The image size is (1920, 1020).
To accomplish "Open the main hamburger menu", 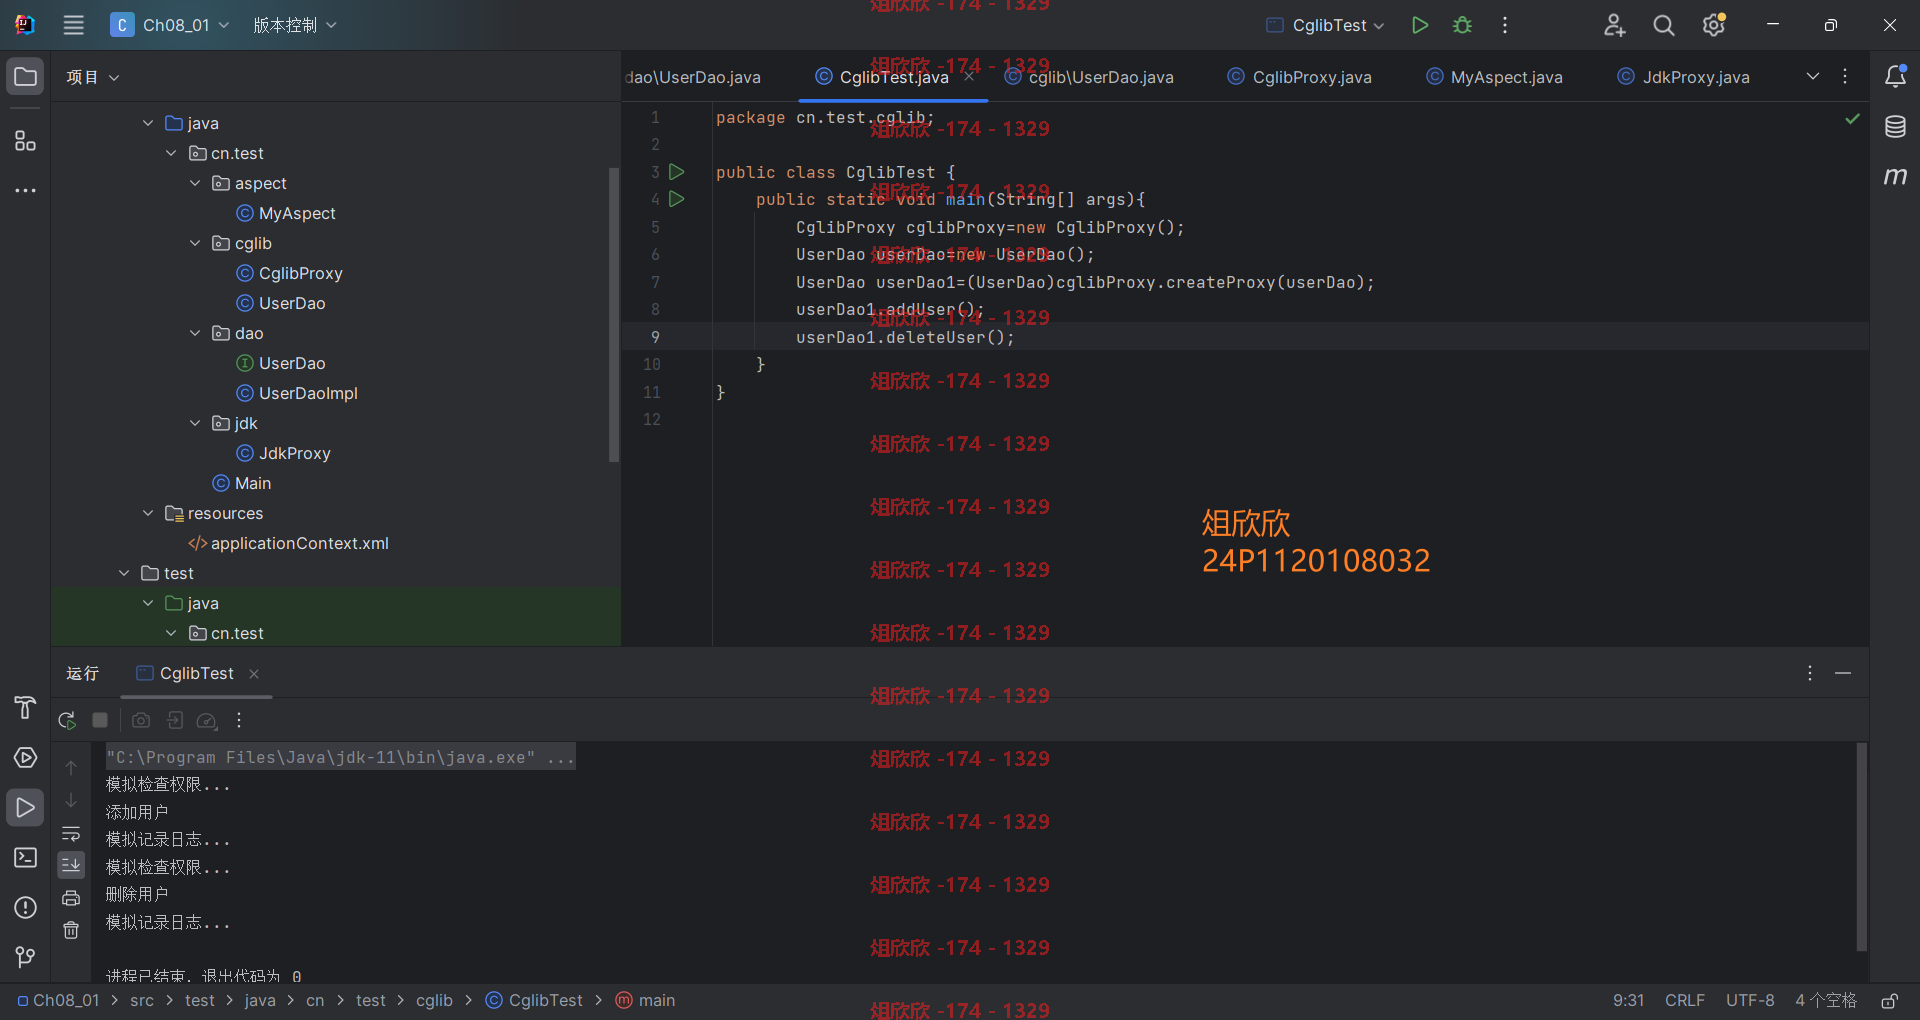I will (73, 25).
